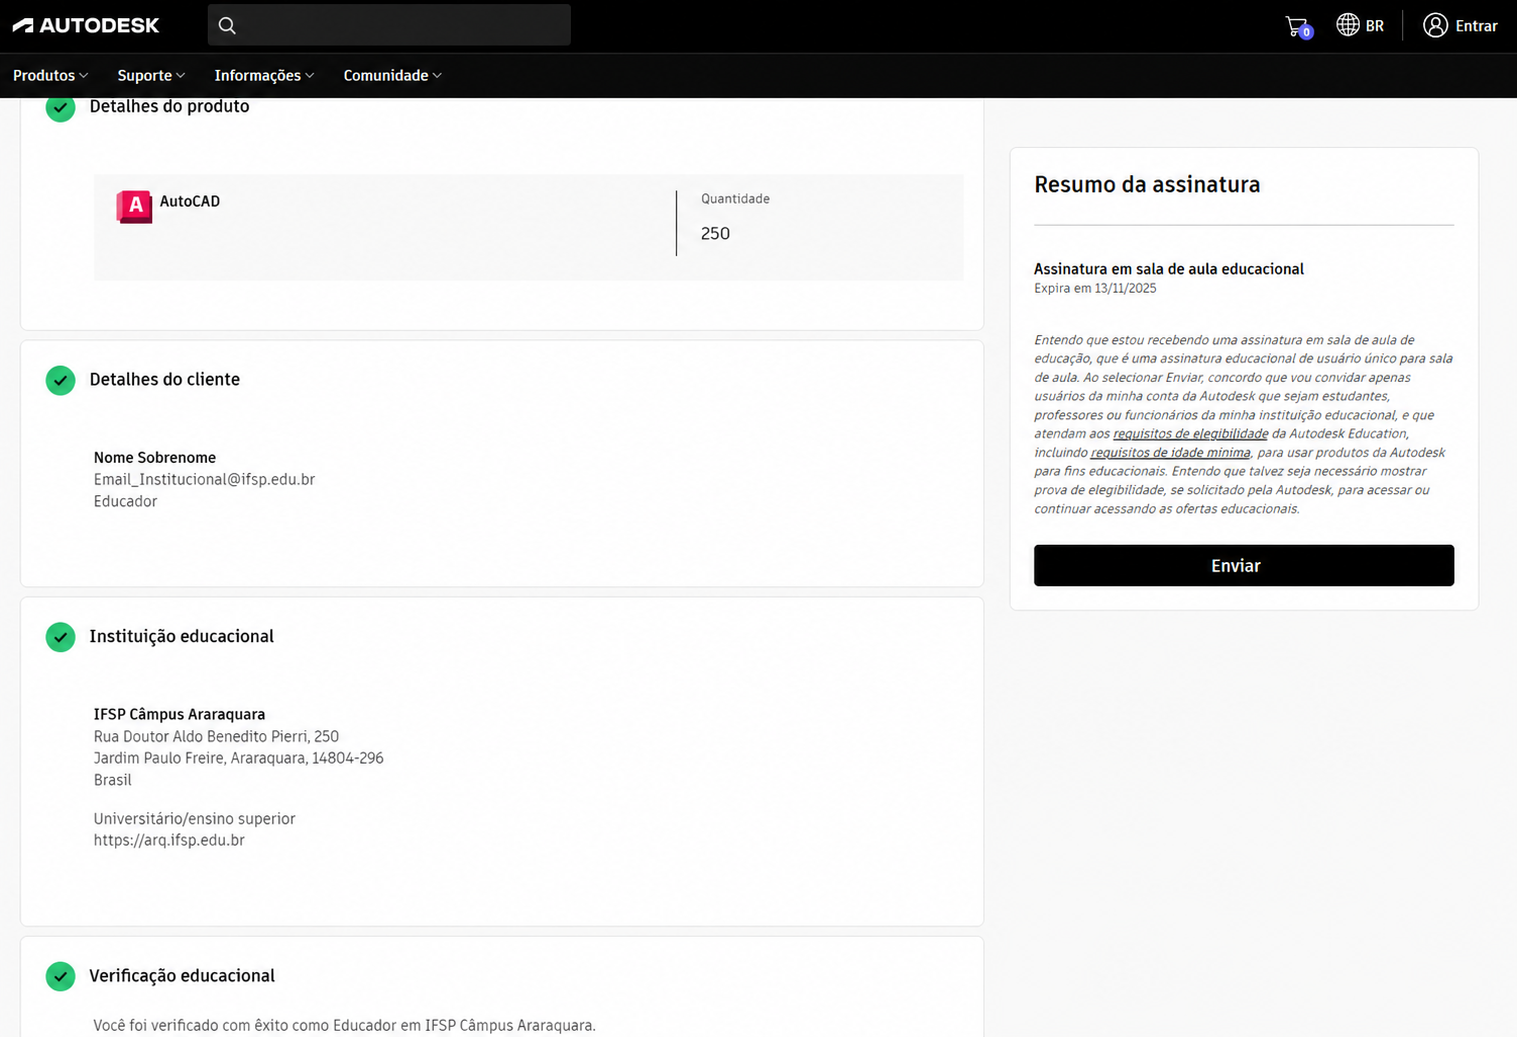The height and width of the screenshot is (1037, 1517).
Task: Click the globe region icon
Action: (x=1348, y=25)
